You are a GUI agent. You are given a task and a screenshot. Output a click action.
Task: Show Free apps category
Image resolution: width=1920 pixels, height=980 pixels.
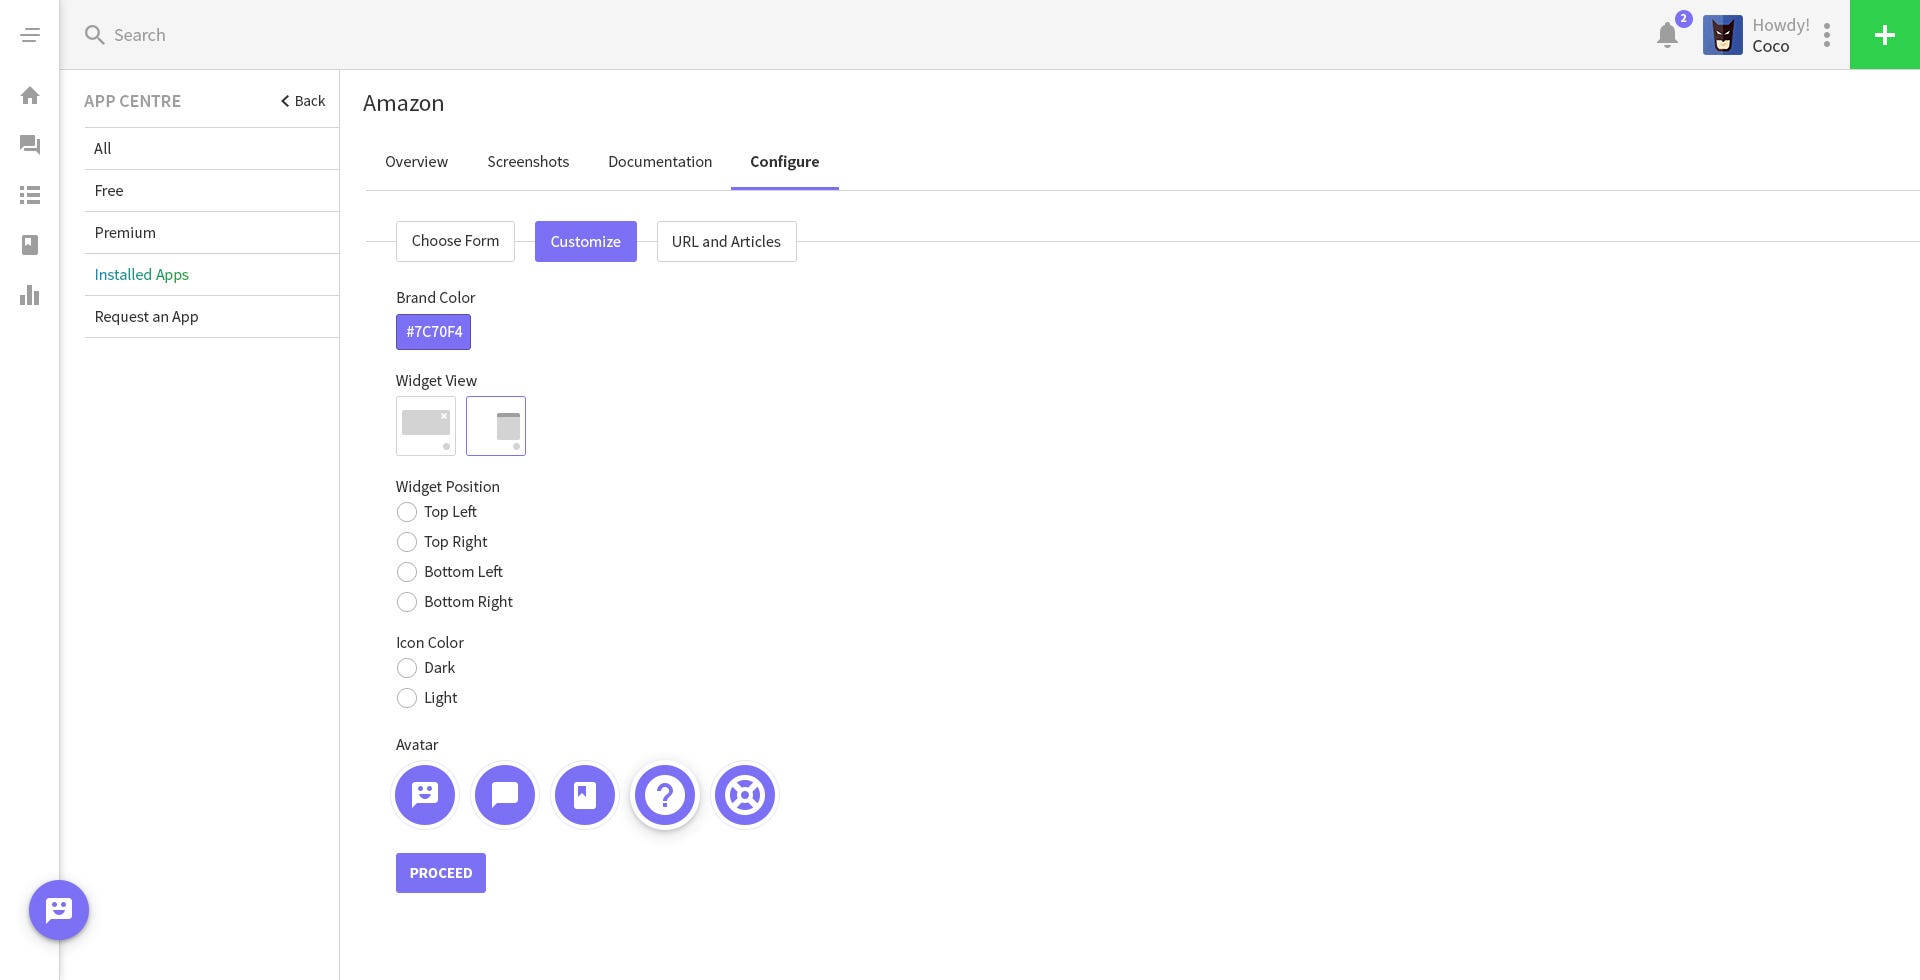(212, 191)
